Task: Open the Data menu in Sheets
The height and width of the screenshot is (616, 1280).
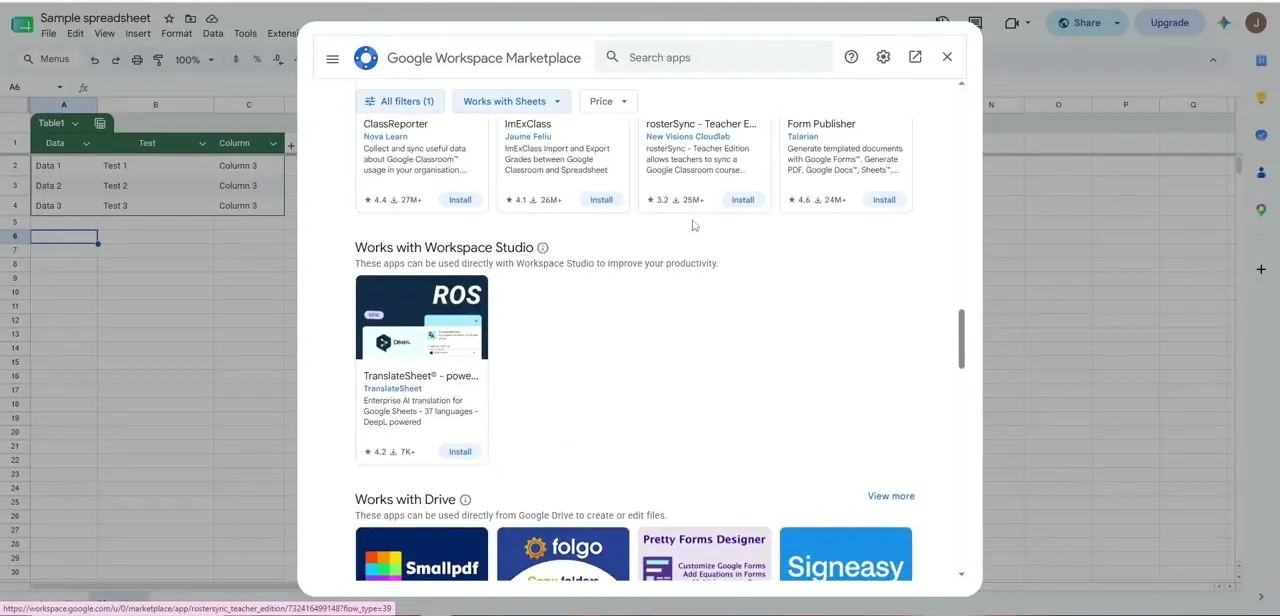Action: pos(213,34)
